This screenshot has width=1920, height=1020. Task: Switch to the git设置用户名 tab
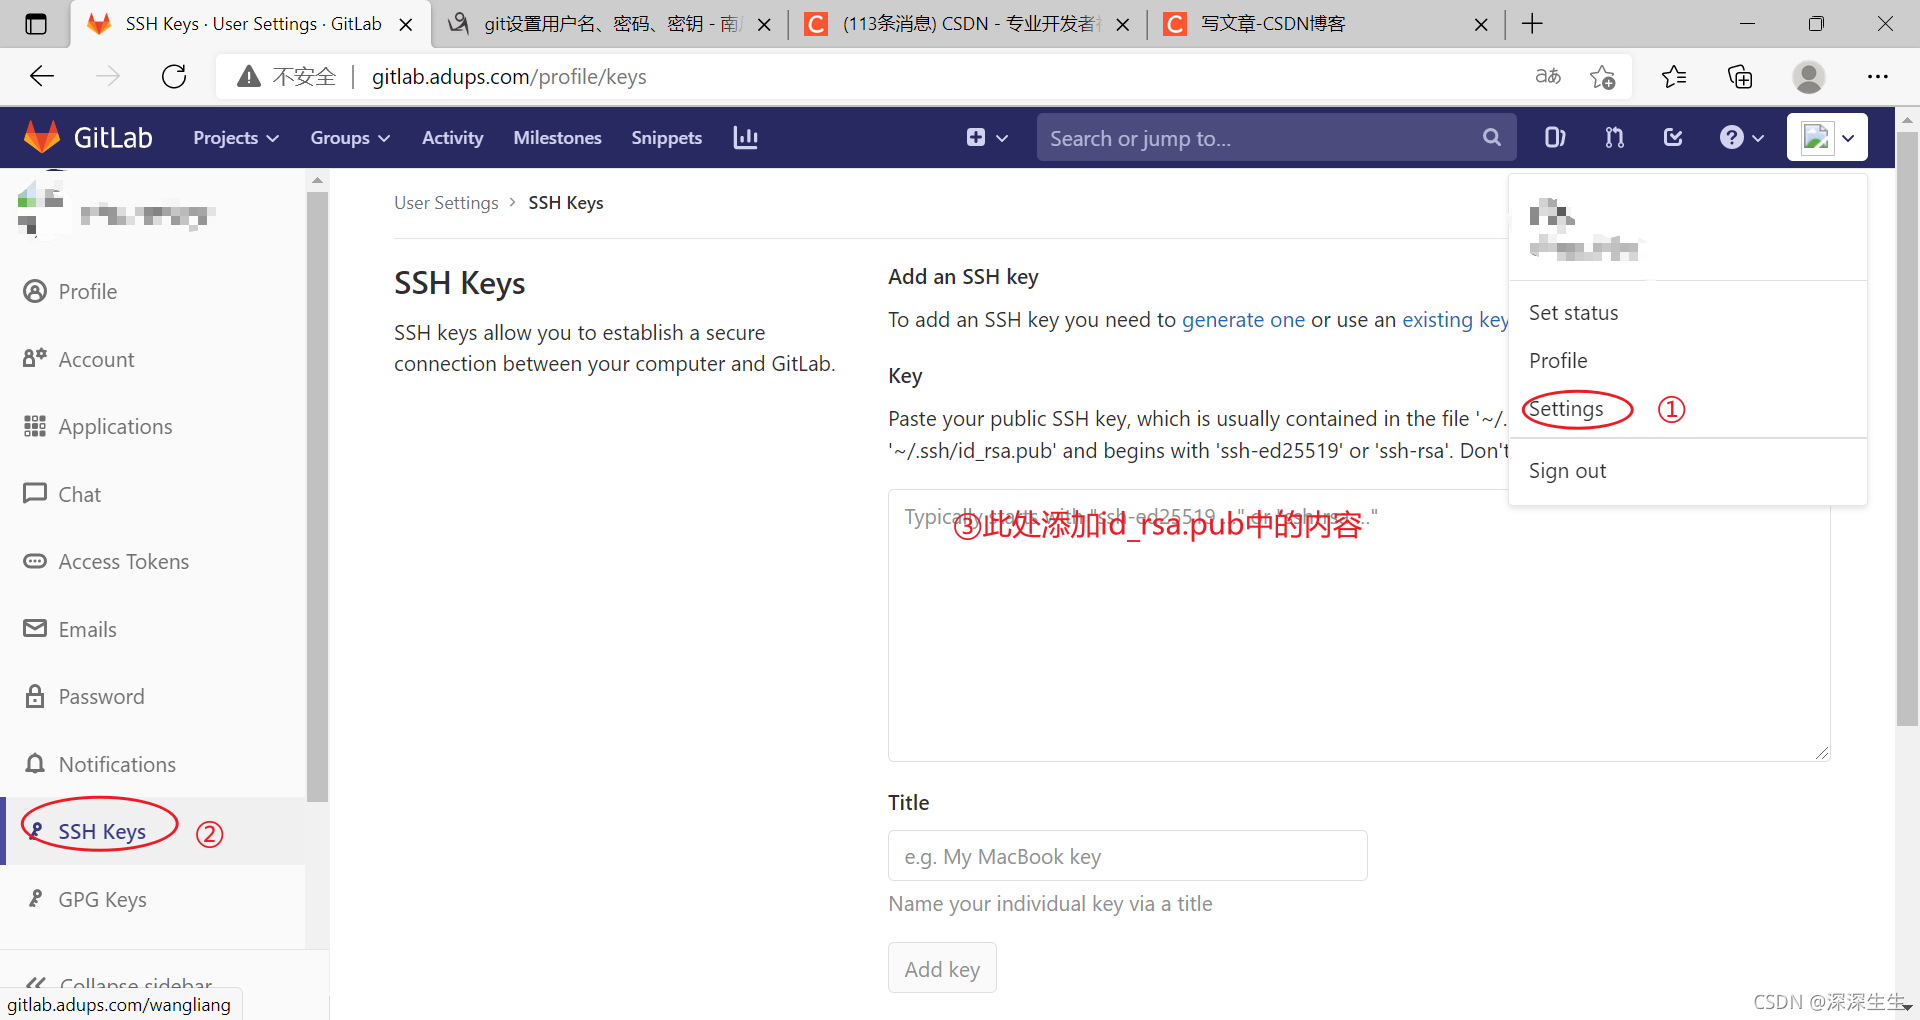610,23
